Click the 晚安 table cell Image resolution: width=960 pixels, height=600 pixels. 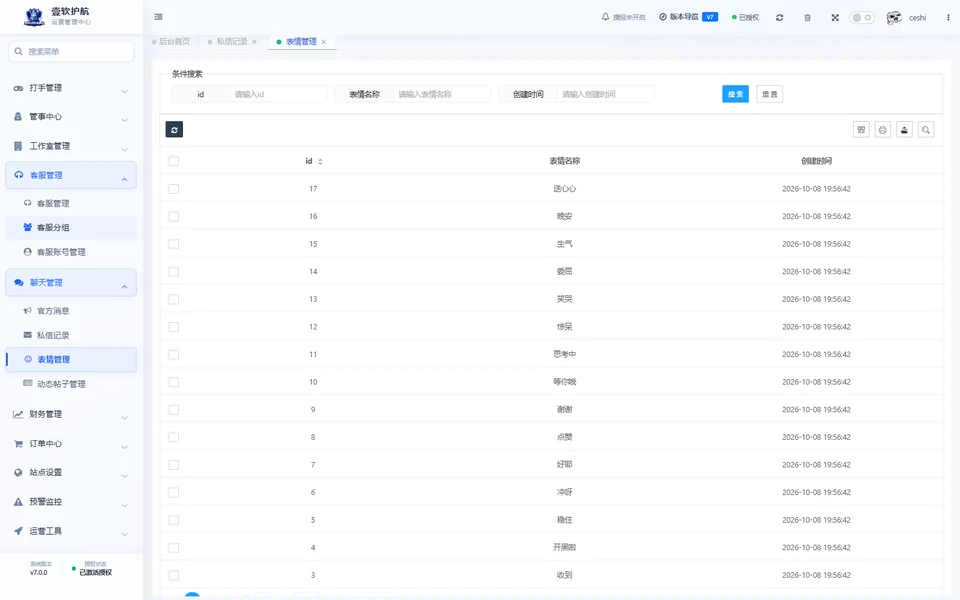[564, 217]
